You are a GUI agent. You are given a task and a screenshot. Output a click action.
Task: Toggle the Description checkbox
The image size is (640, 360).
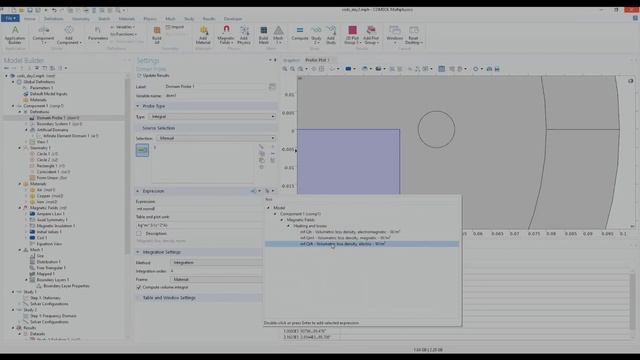click(x=139, y=233)
